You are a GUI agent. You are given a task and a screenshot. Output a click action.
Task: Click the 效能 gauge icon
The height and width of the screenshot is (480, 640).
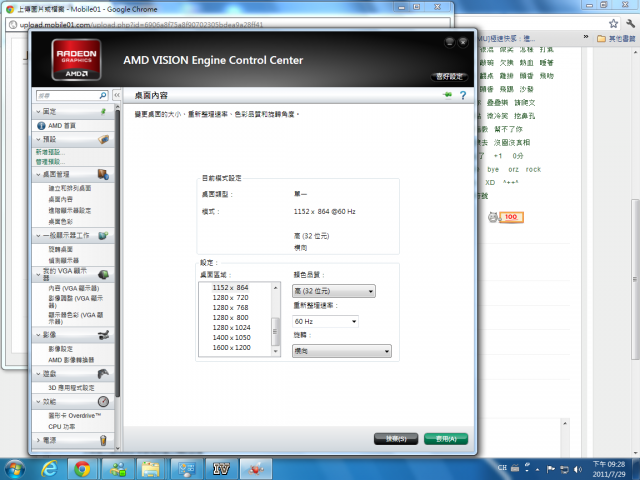103,402
